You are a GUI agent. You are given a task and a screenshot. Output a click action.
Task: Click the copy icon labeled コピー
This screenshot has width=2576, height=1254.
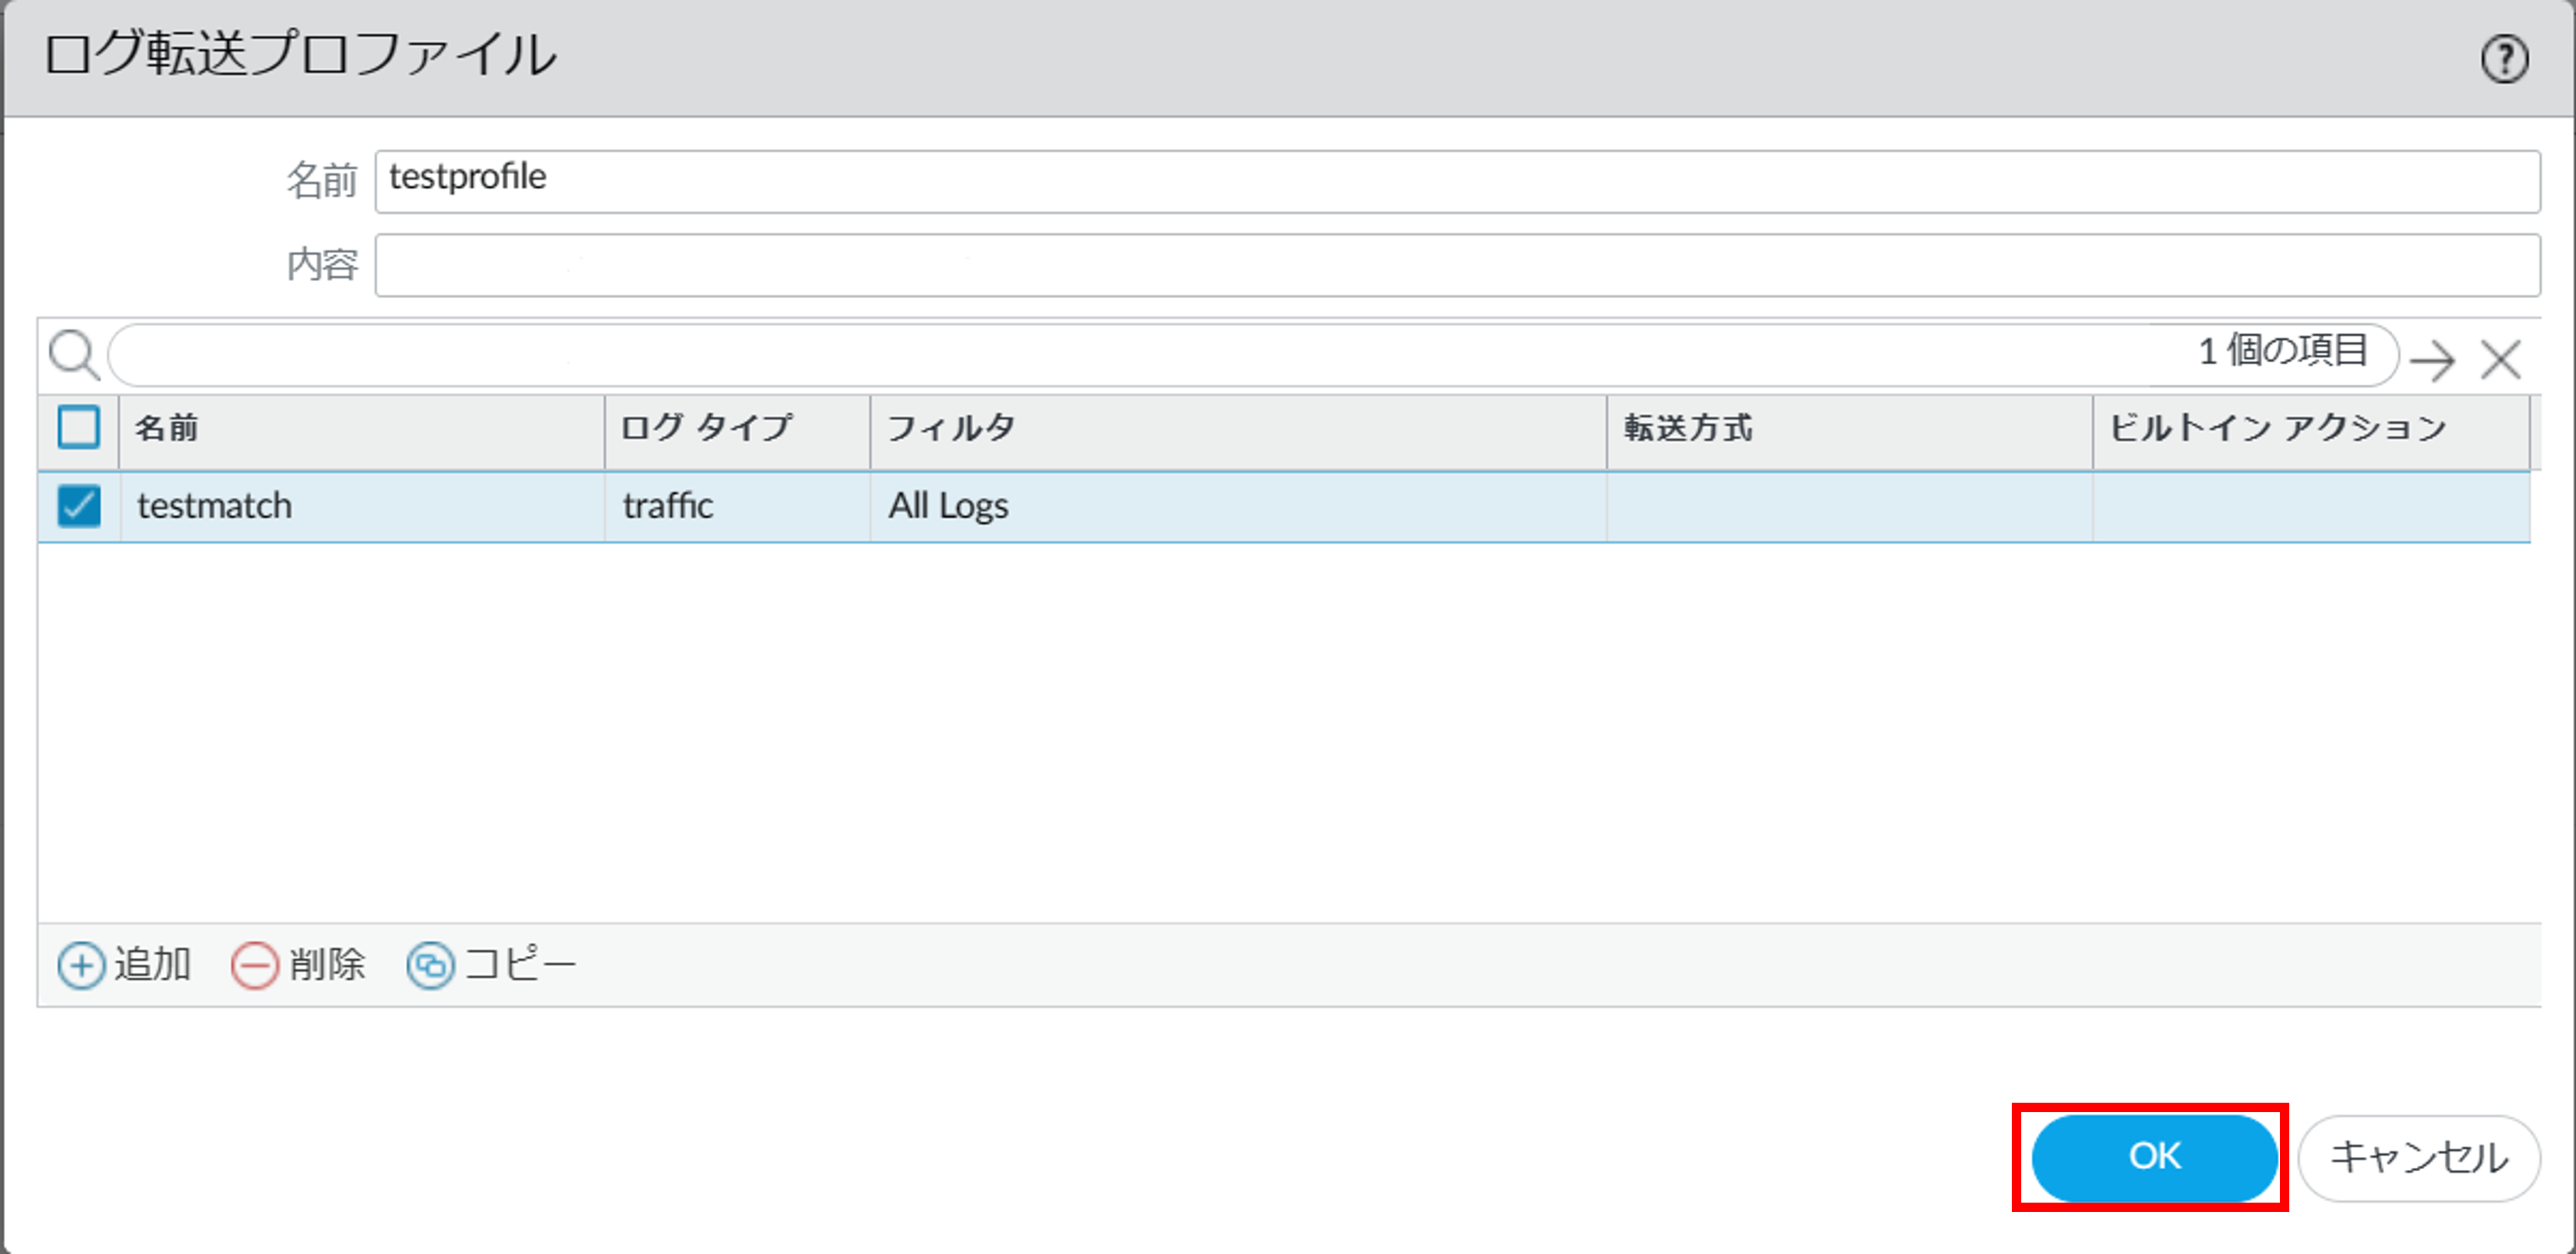pos(430,966)
